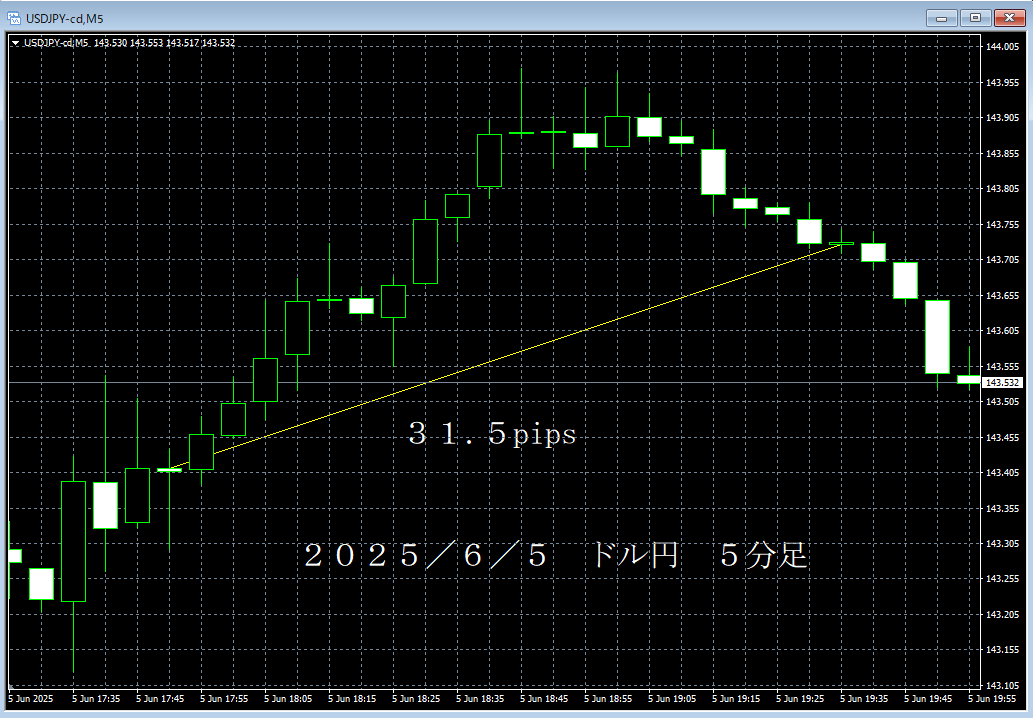Click the red close button on the window
1033x718 pixels.
click(1011, 17)
